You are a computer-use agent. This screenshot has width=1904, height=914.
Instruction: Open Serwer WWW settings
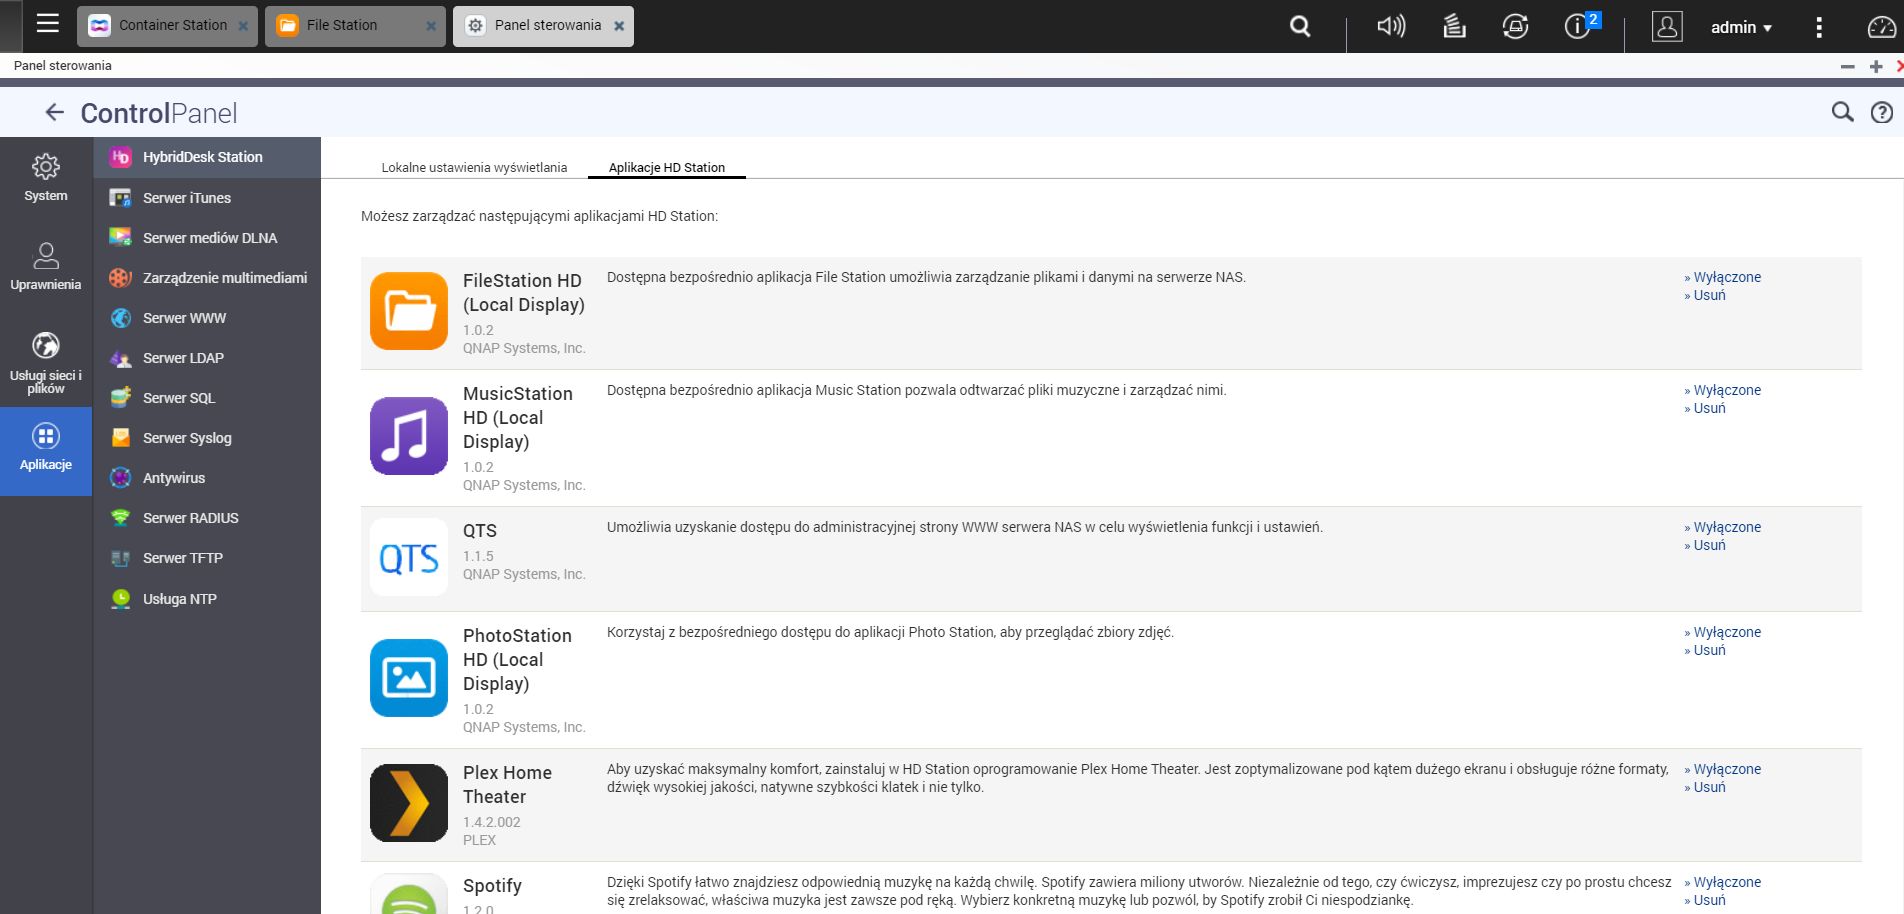[x=207, y=318]
